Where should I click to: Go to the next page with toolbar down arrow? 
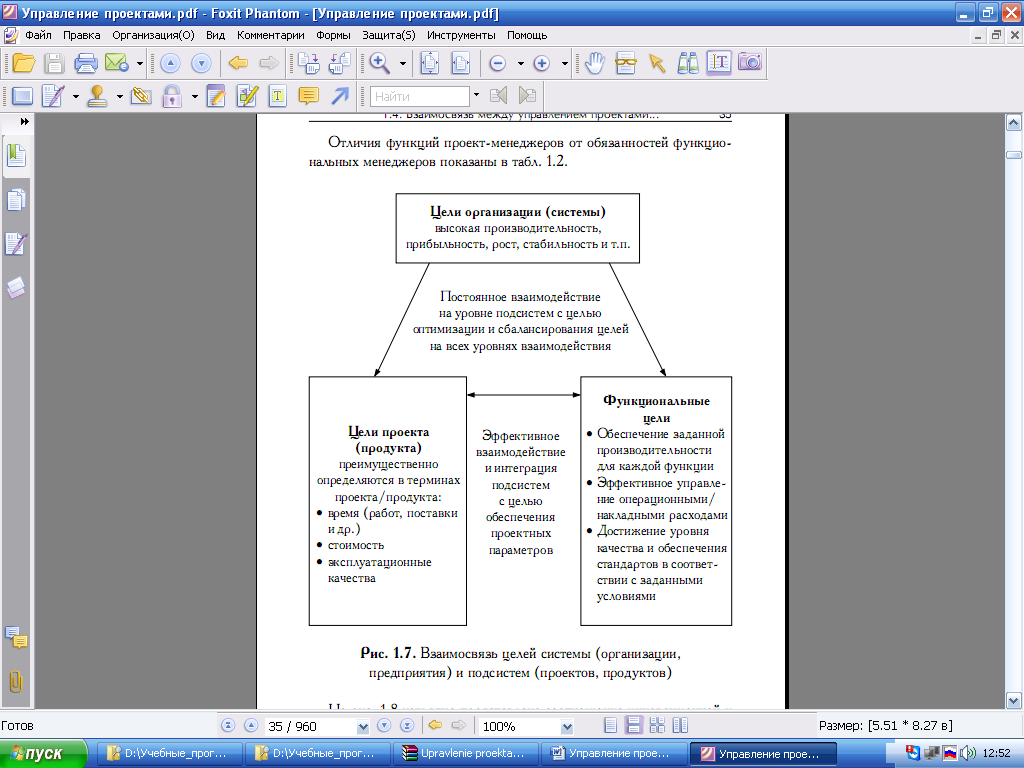click(201, 63)
